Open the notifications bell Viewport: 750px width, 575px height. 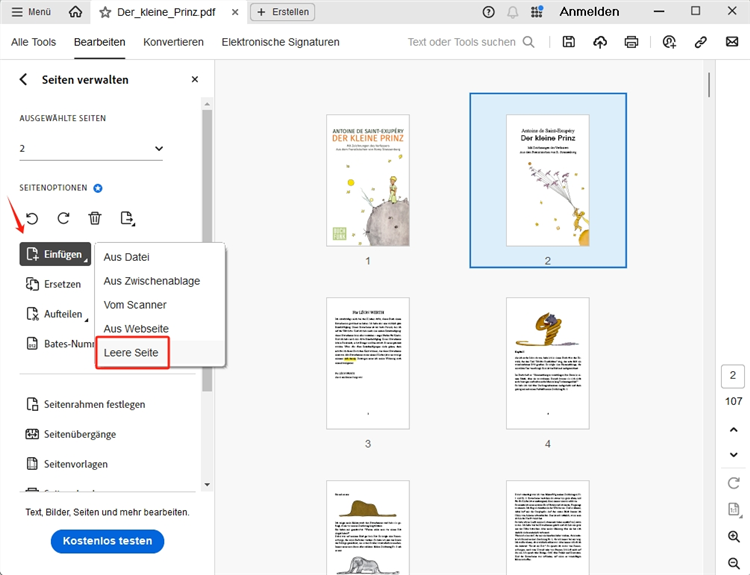pos(512,12)
